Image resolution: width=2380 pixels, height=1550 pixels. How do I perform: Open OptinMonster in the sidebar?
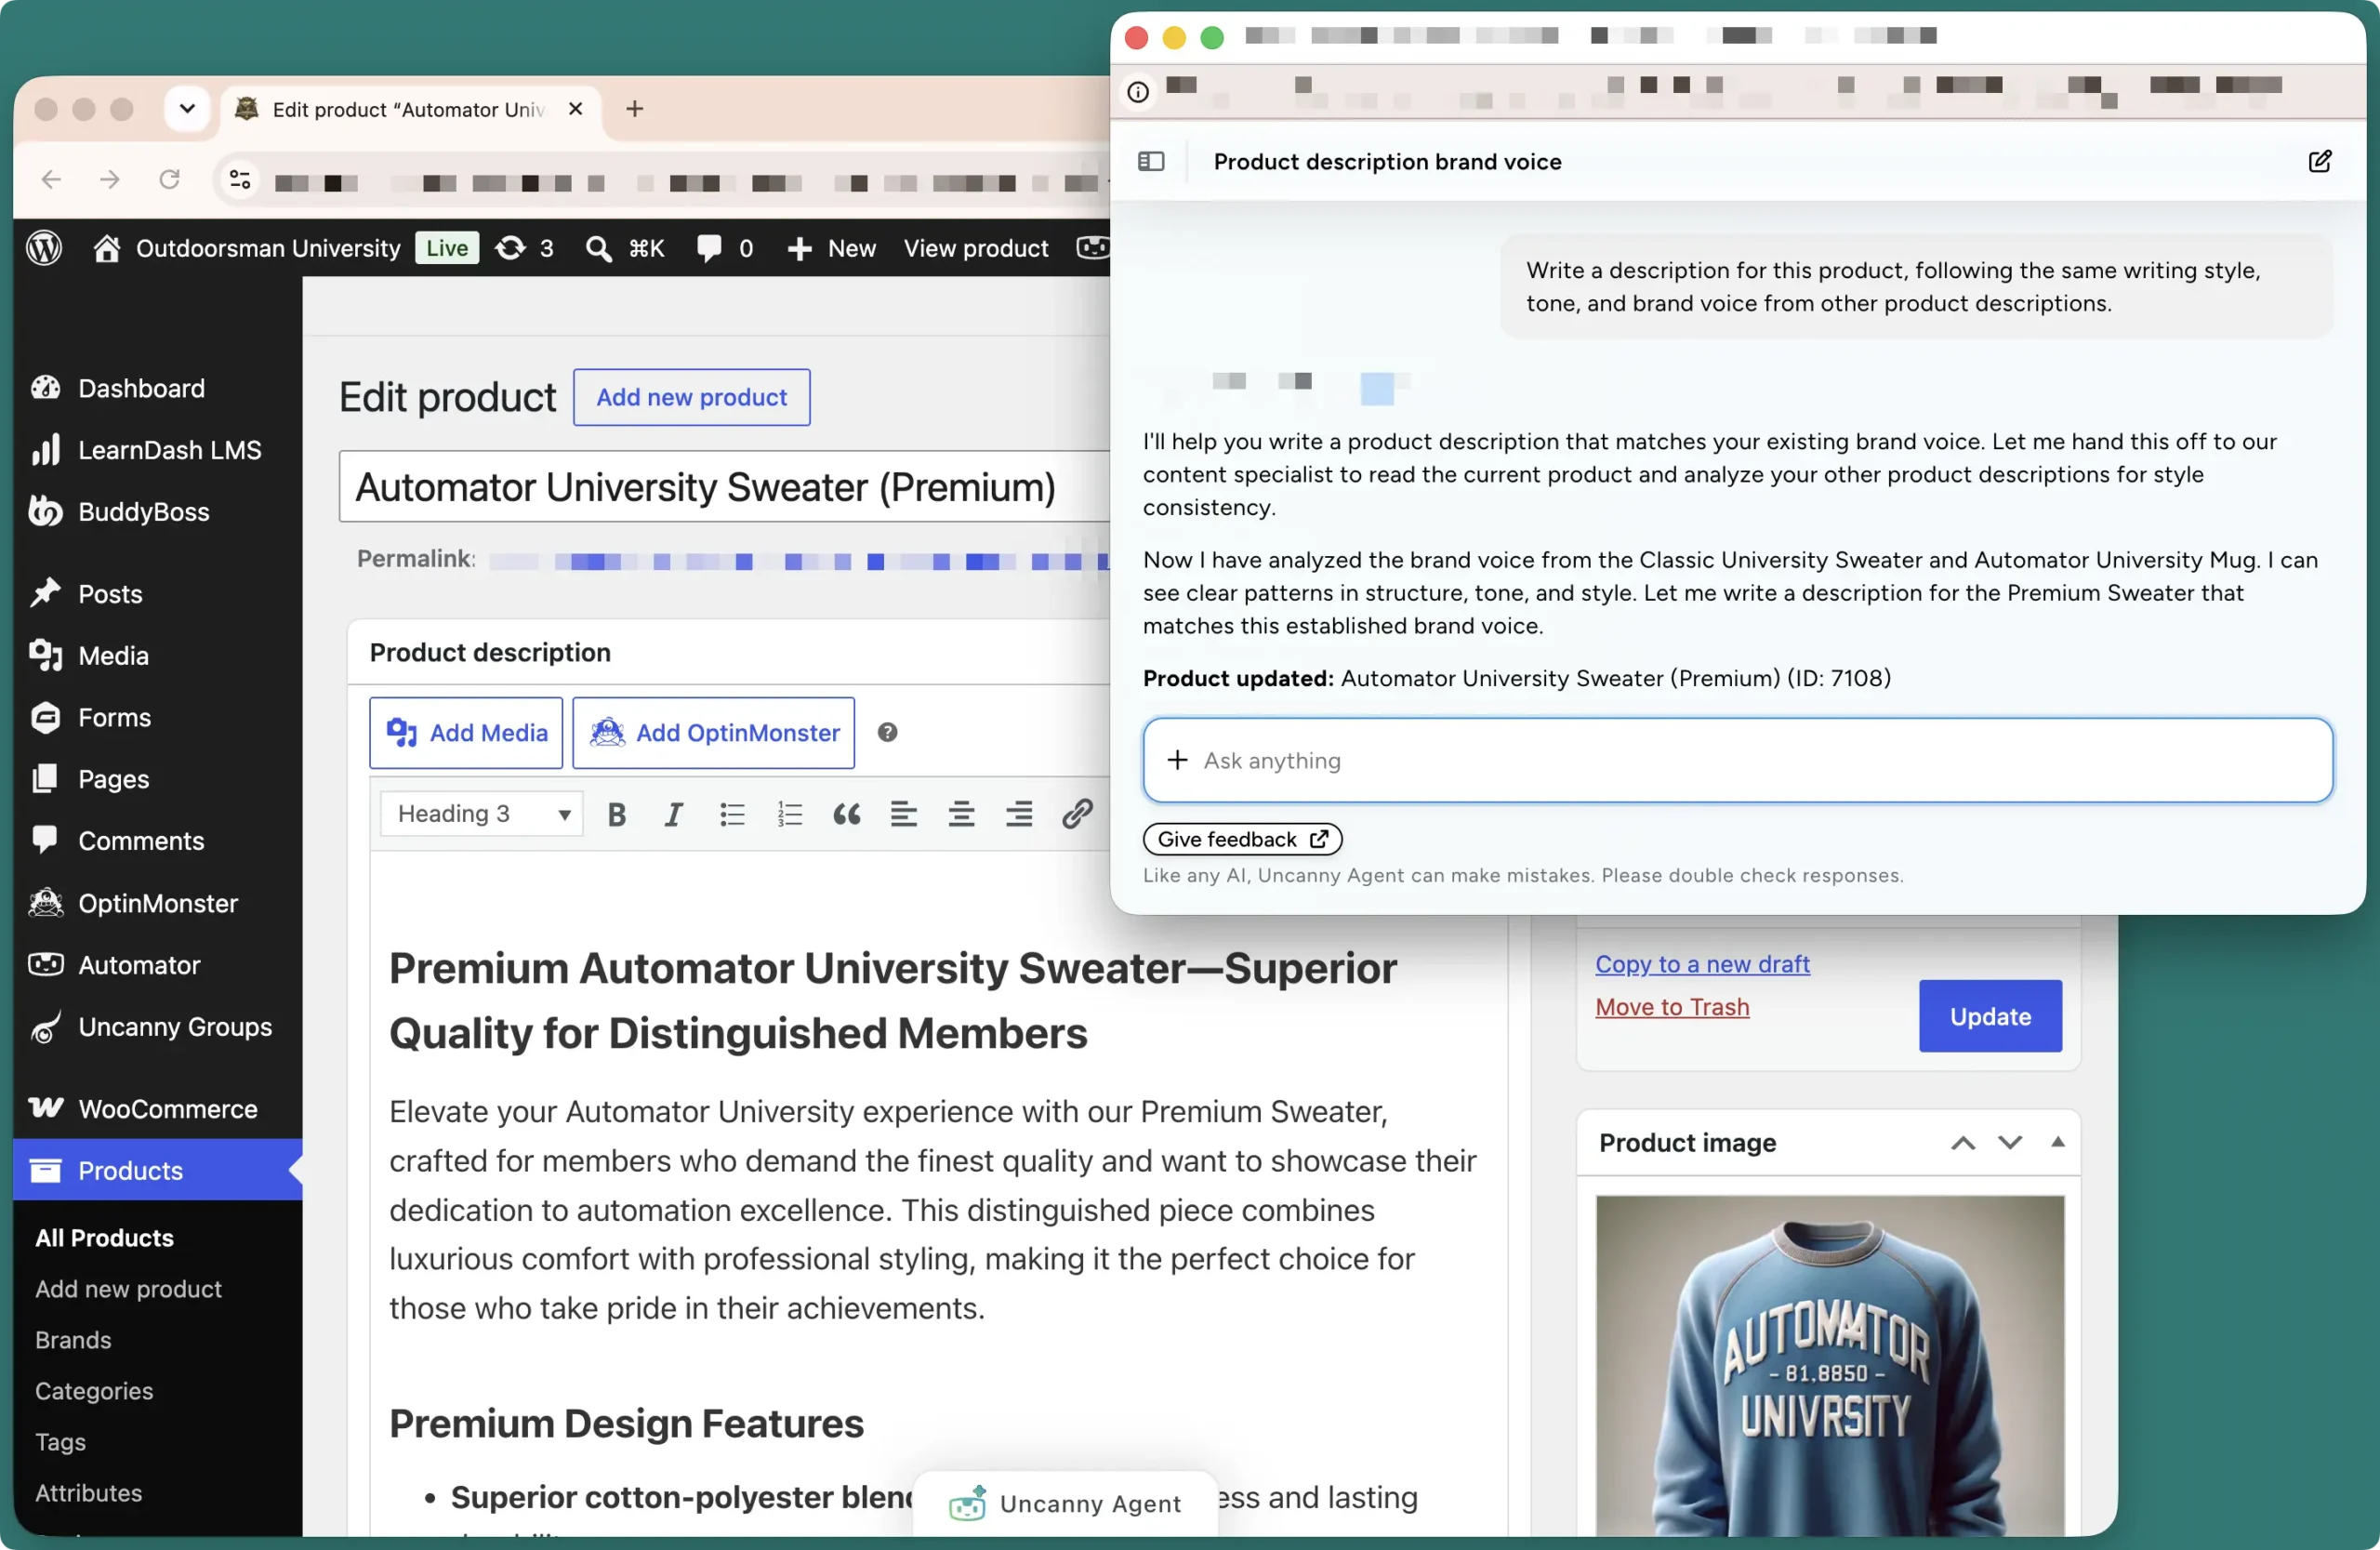[x=158, y=904]
